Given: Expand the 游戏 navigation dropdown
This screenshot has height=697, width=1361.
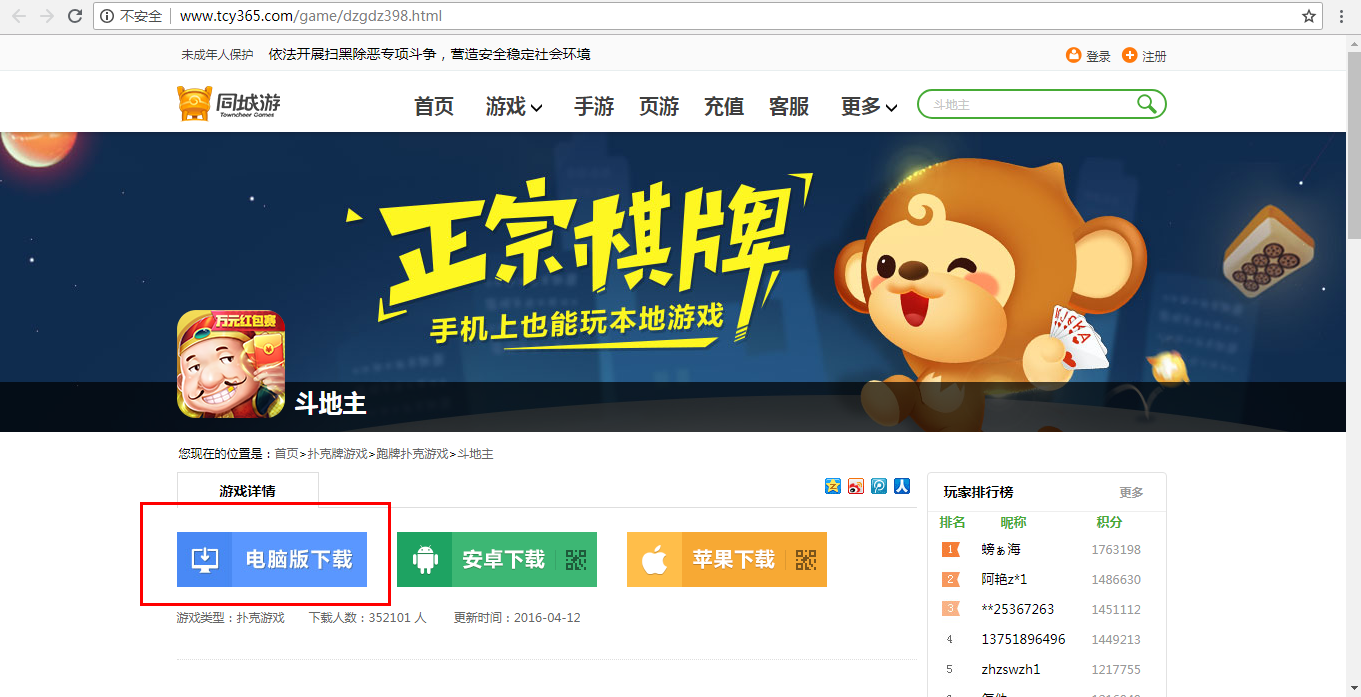Looking at the screenshot, I should click(x=512, y=107).
